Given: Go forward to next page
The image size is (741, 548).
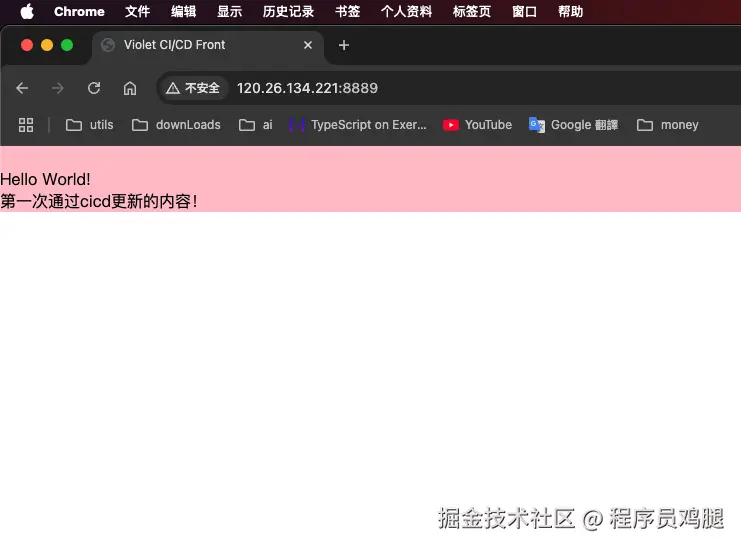Looking at the screenshot, I should click(58, 88).
